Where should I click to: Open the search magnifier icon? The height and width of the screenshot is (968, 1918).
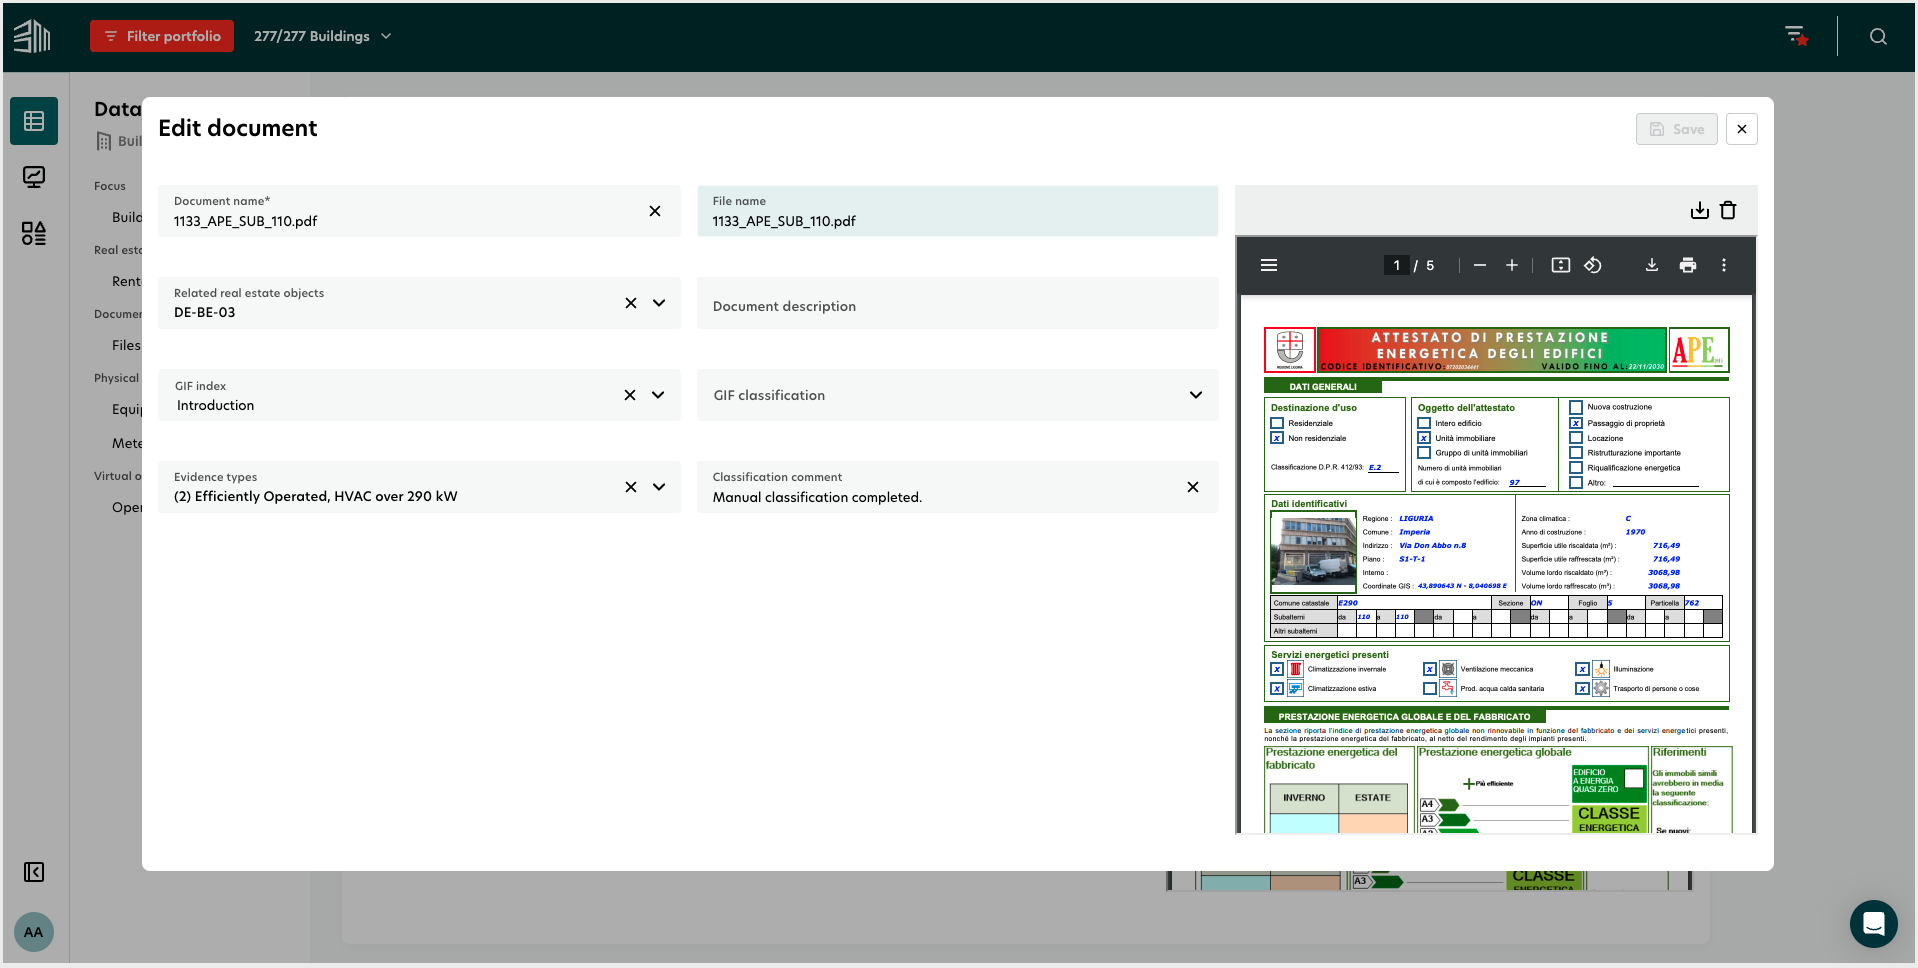(1878, 36)
